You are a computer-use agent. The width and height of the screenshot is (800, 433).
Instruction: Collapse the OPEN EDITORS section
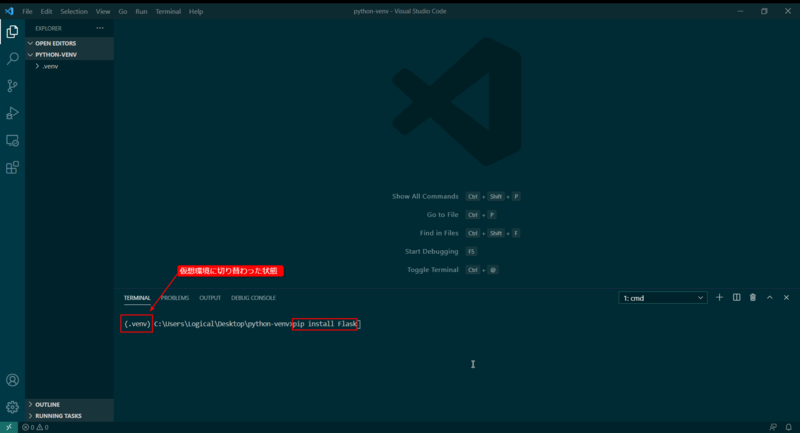coord(69,43)
